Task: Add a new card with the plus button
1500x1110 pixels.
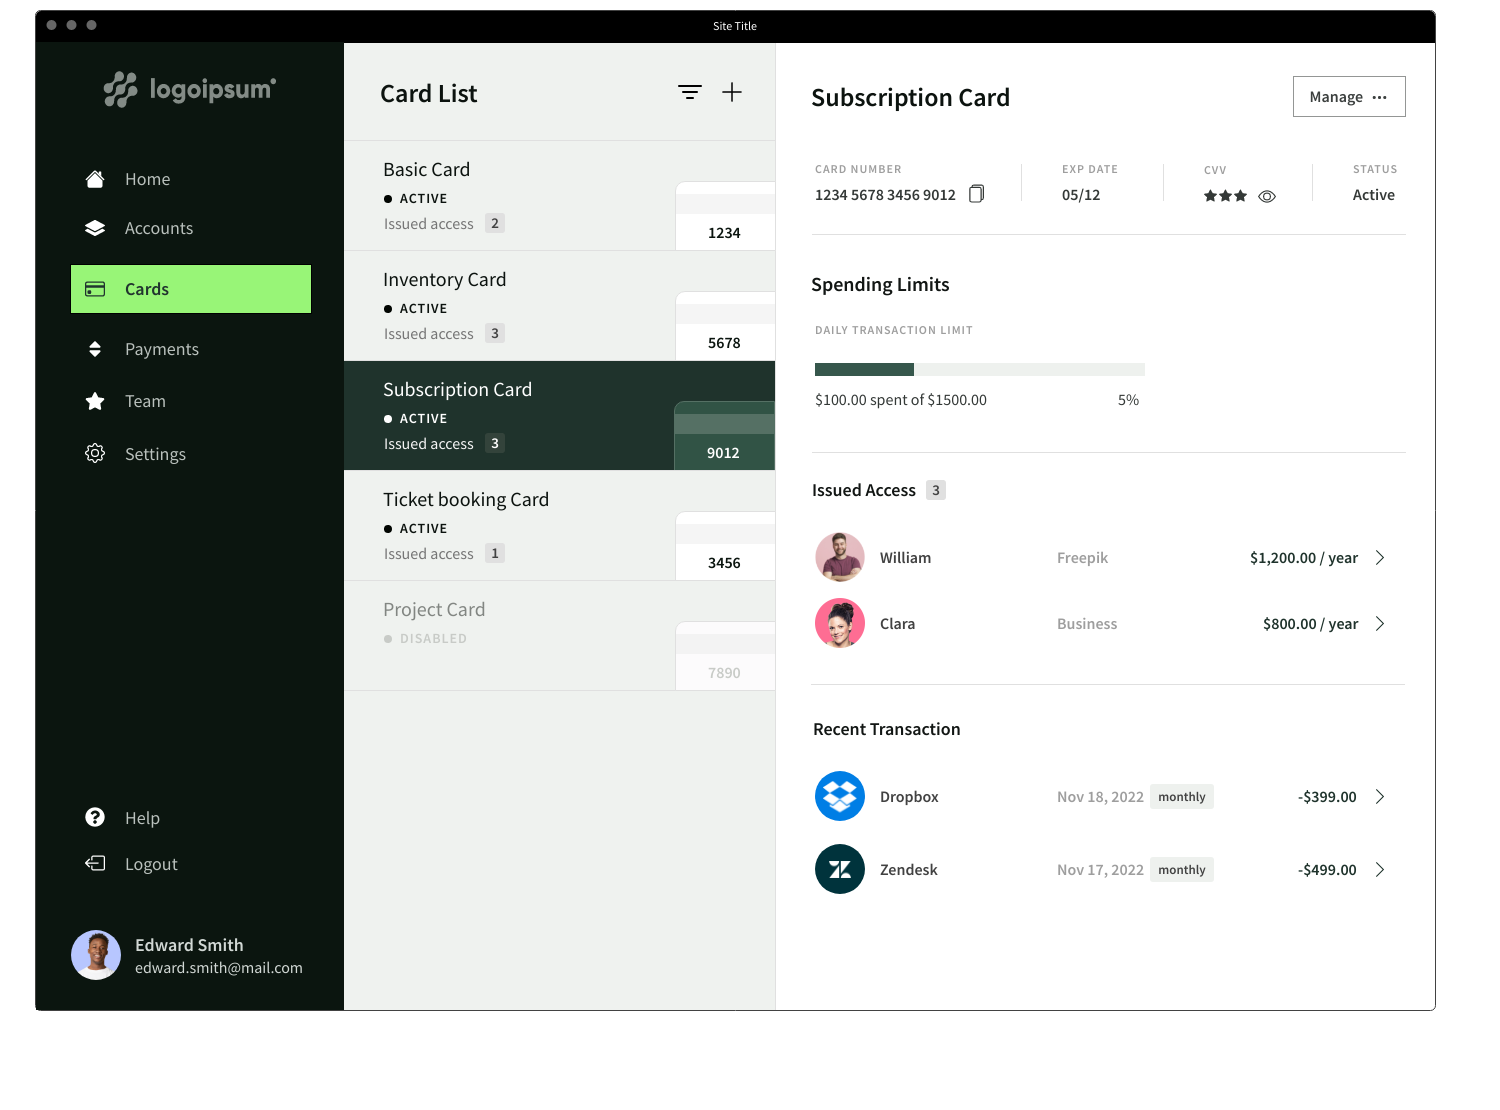Action: 732,91
